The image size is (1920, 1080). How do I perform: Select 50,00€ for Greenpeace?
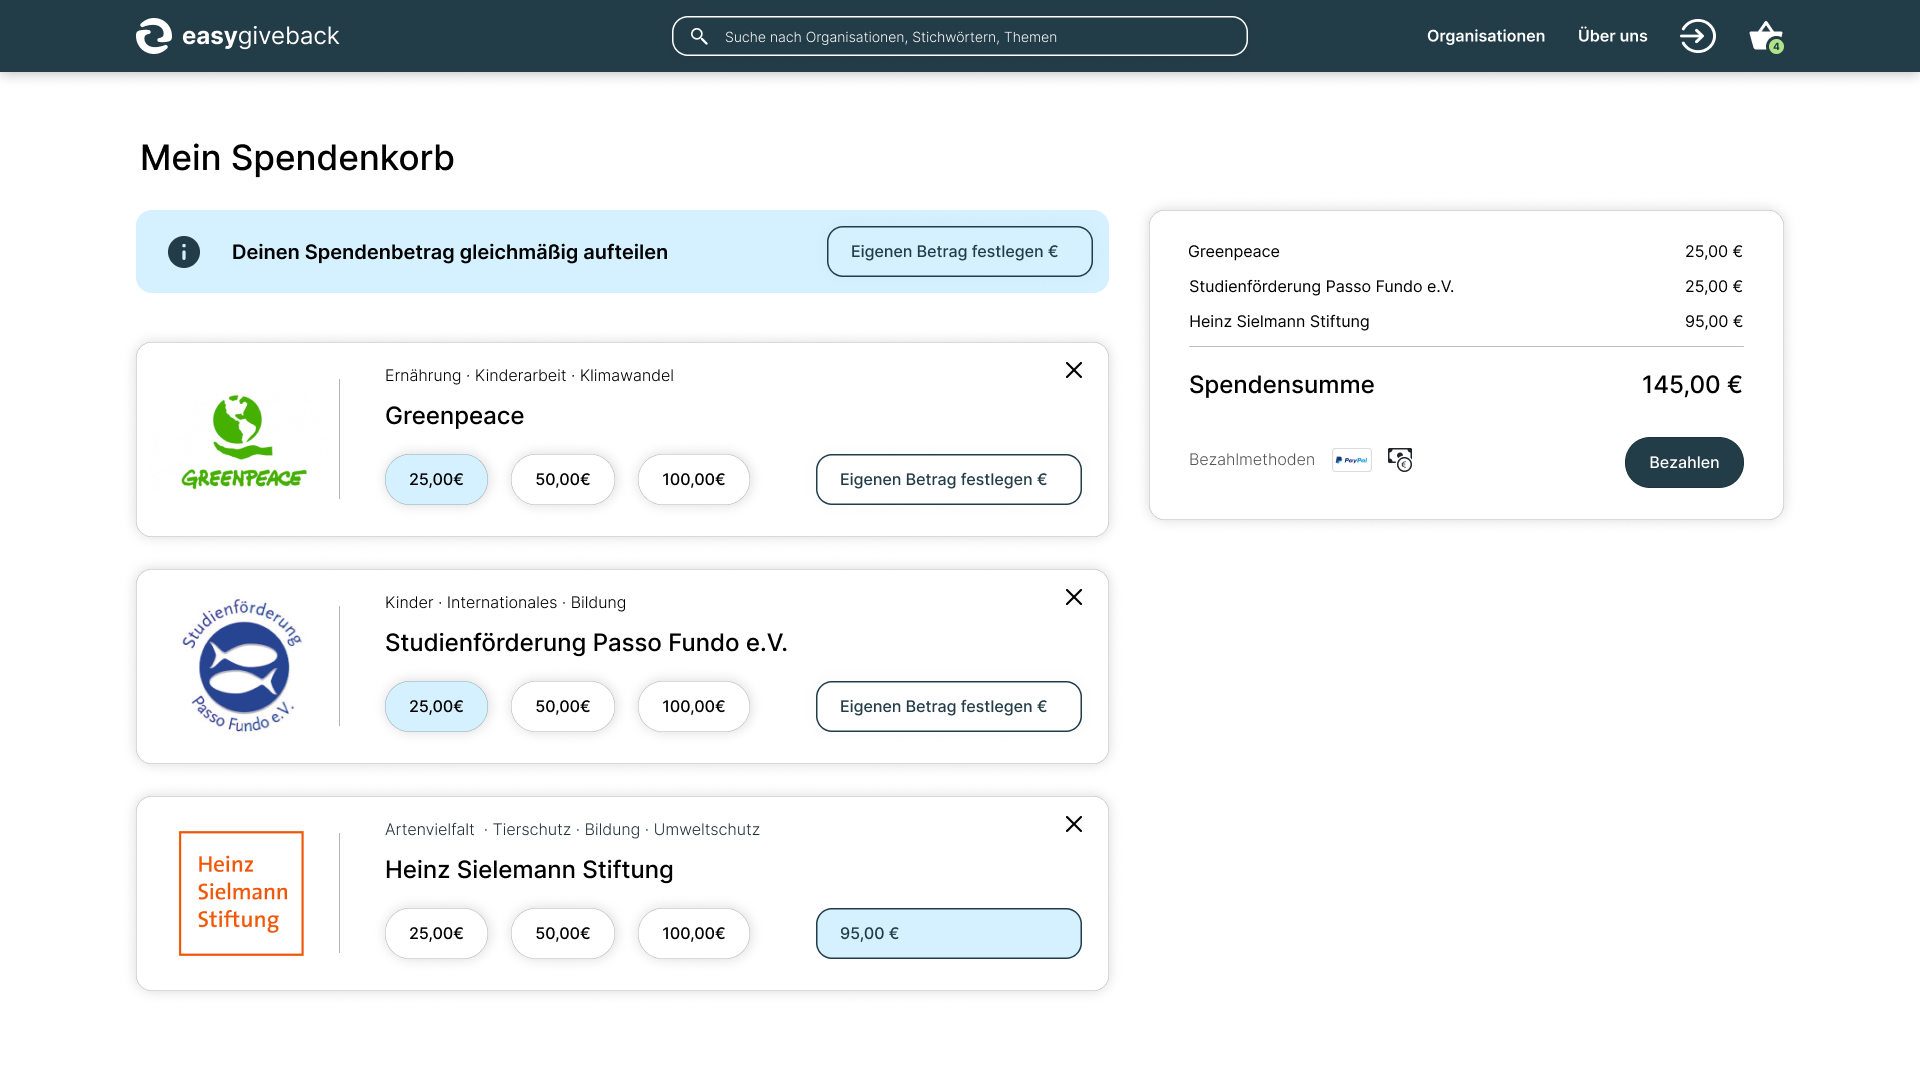click(563, 480)
